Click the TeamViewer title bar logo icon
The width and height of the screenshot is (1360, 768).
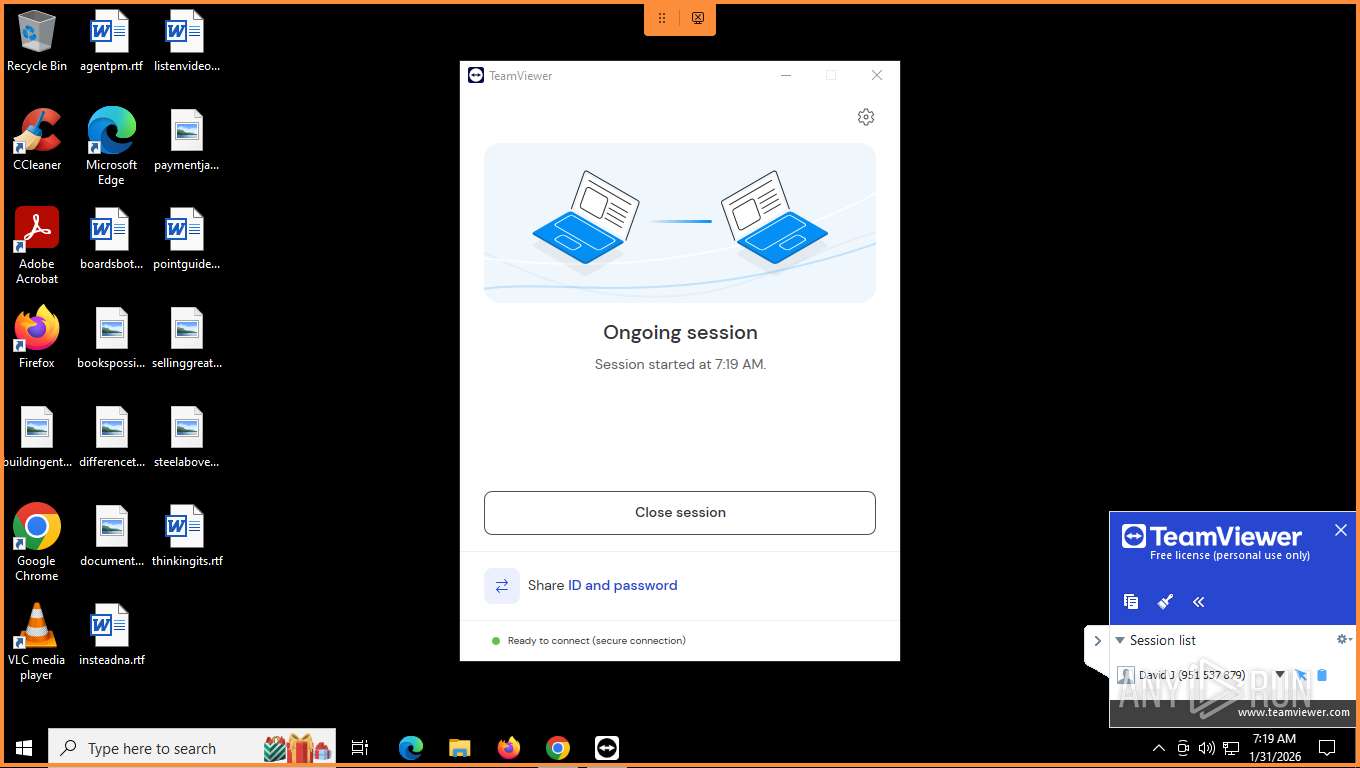[x=476, y=75]
